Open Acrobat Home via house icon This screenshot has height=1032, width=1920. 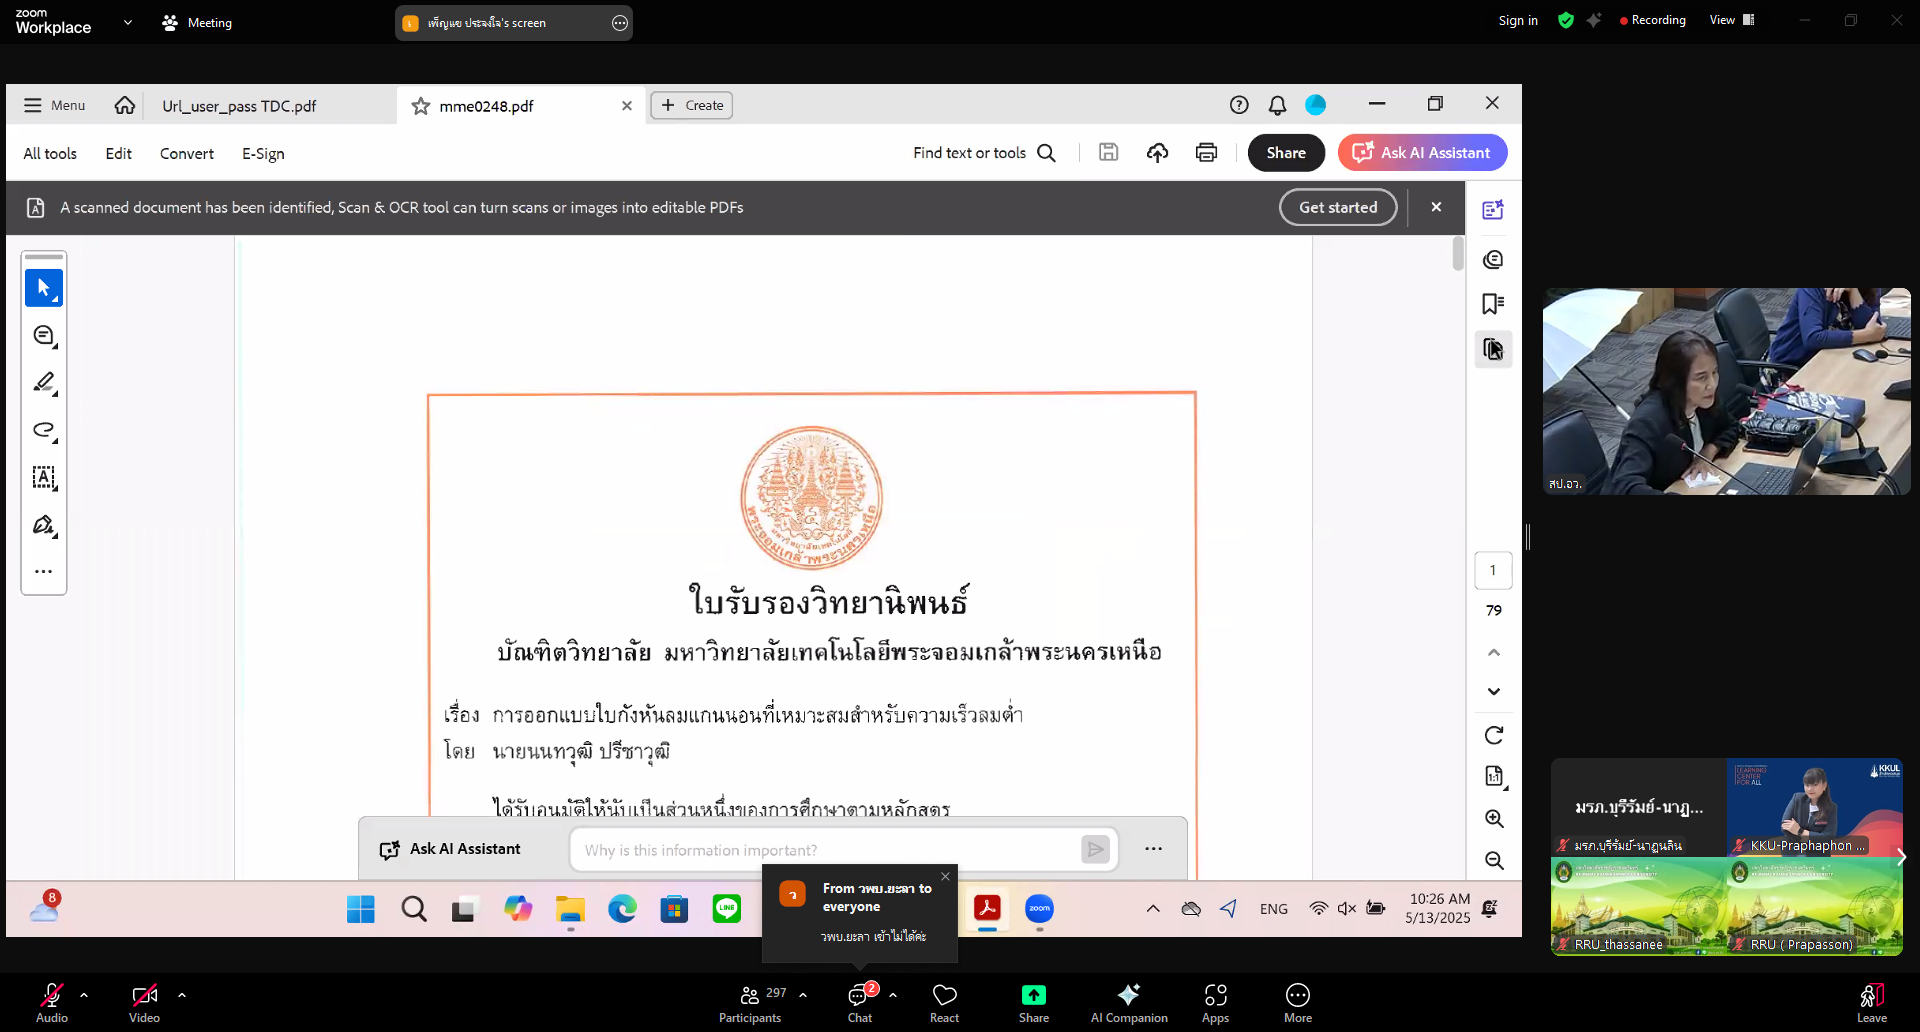(125, 105)
